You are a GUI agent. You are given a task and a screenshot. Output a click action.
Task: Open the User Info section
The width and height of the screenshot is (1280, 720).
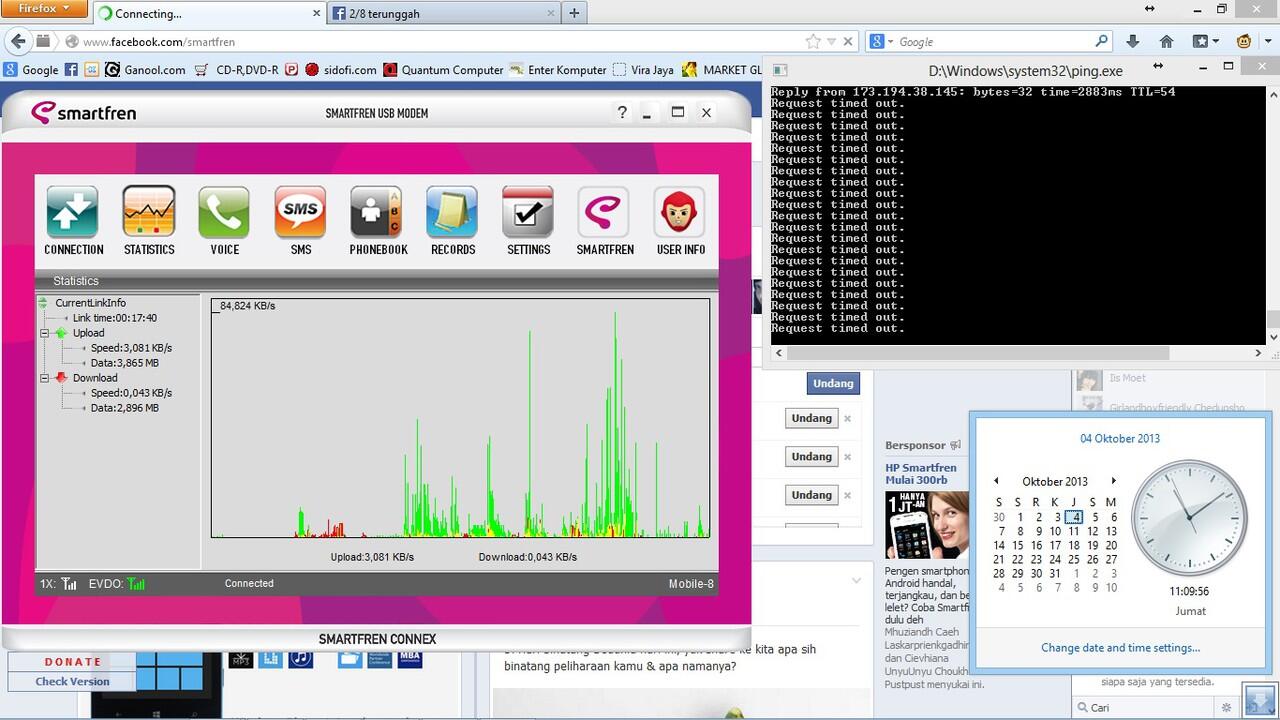[x=681, y=221]
